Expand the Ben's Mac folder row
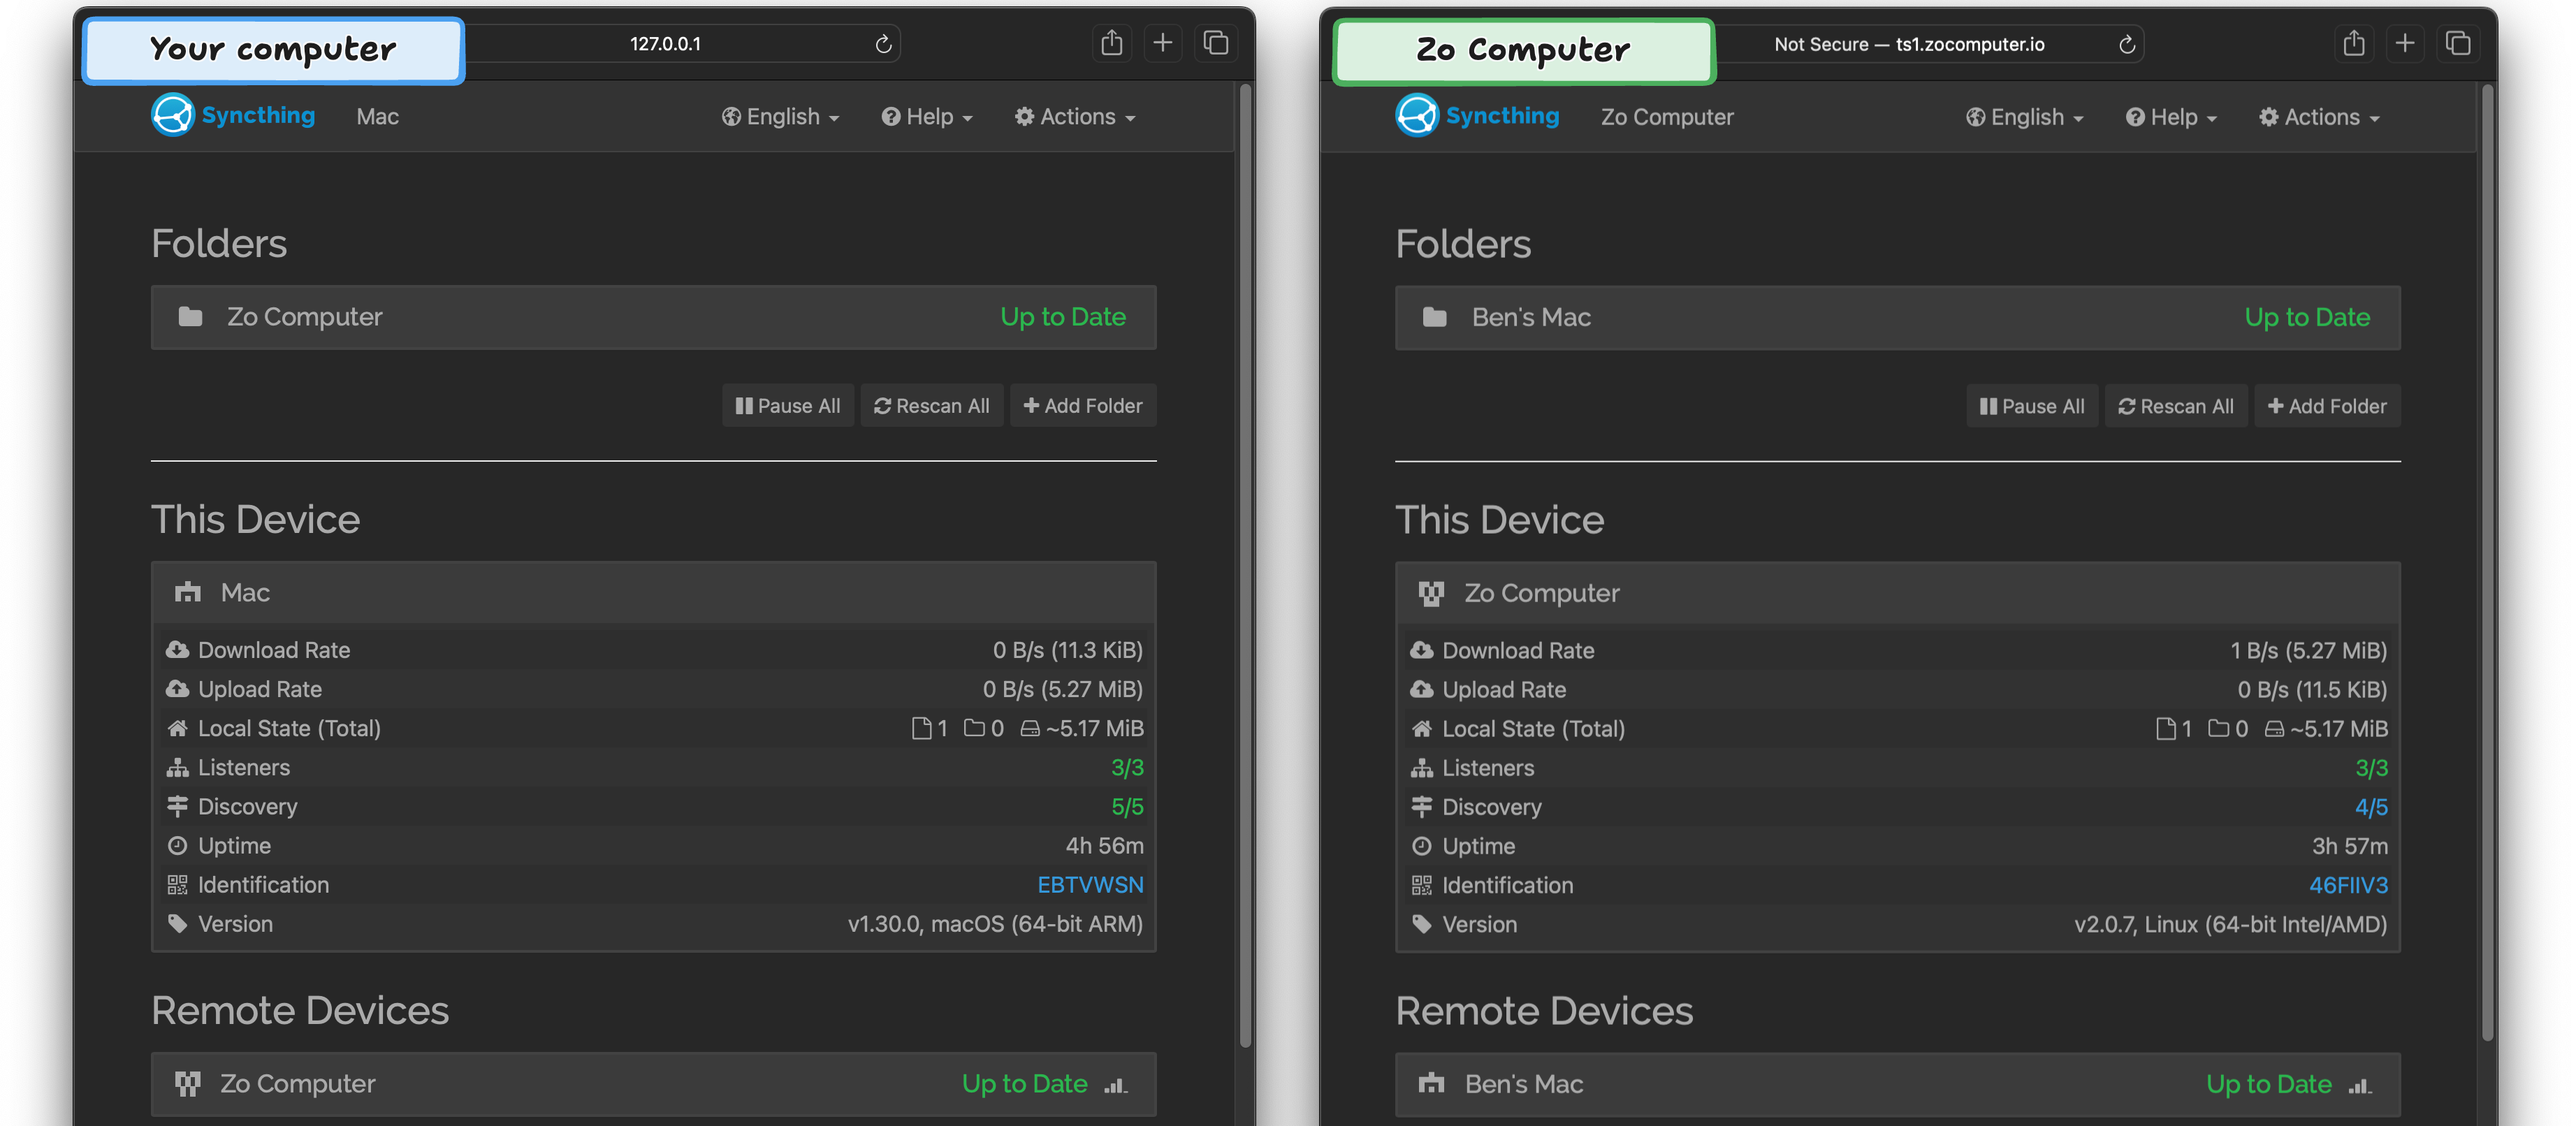This screenshot has height=1126, width=2576. point(1897,317)
